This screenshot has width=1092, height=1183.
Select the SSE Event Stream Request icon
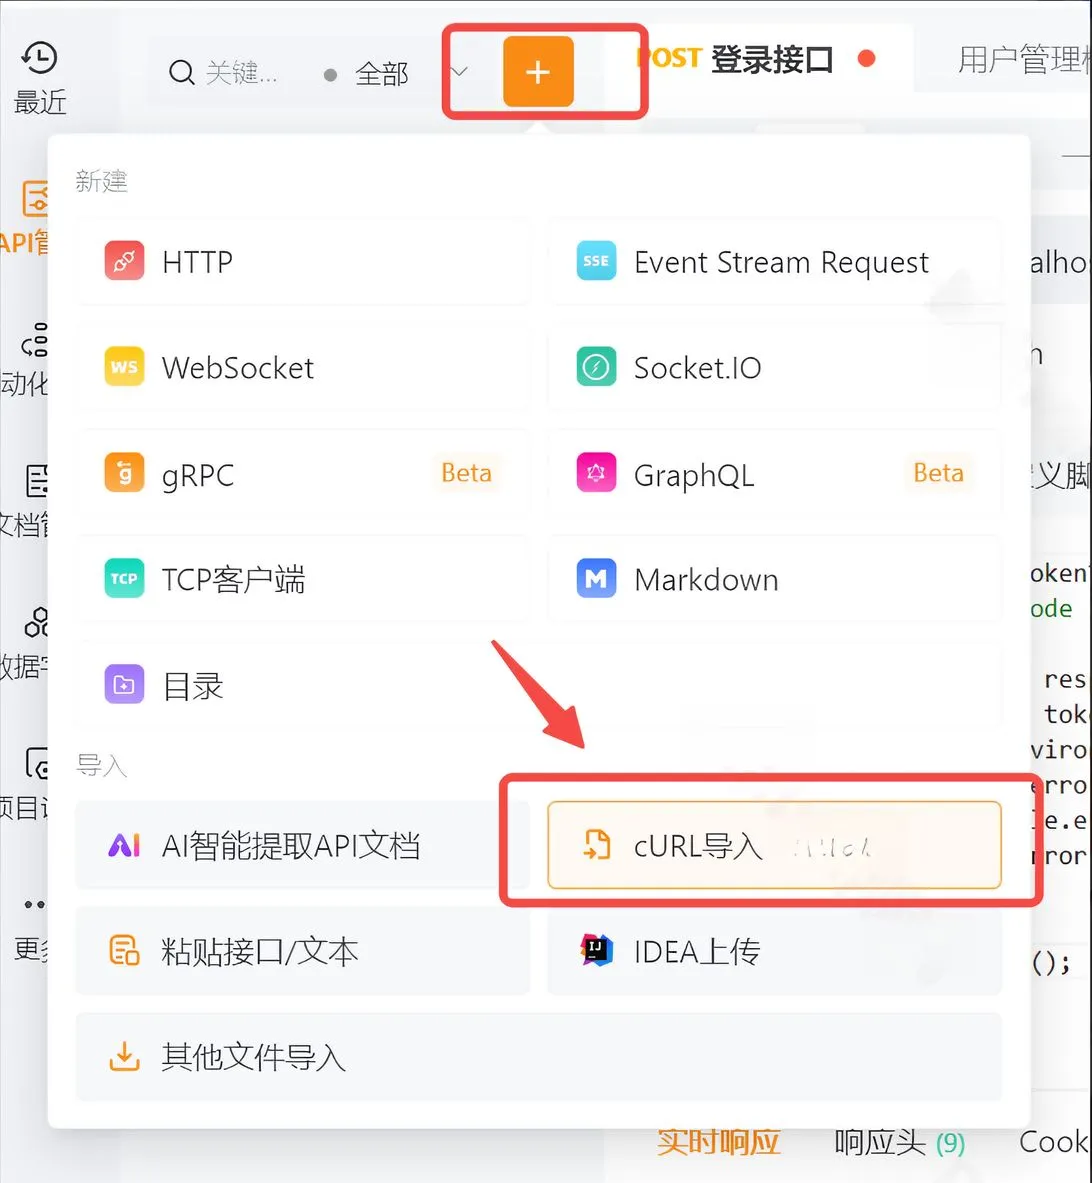pos(596,261)
